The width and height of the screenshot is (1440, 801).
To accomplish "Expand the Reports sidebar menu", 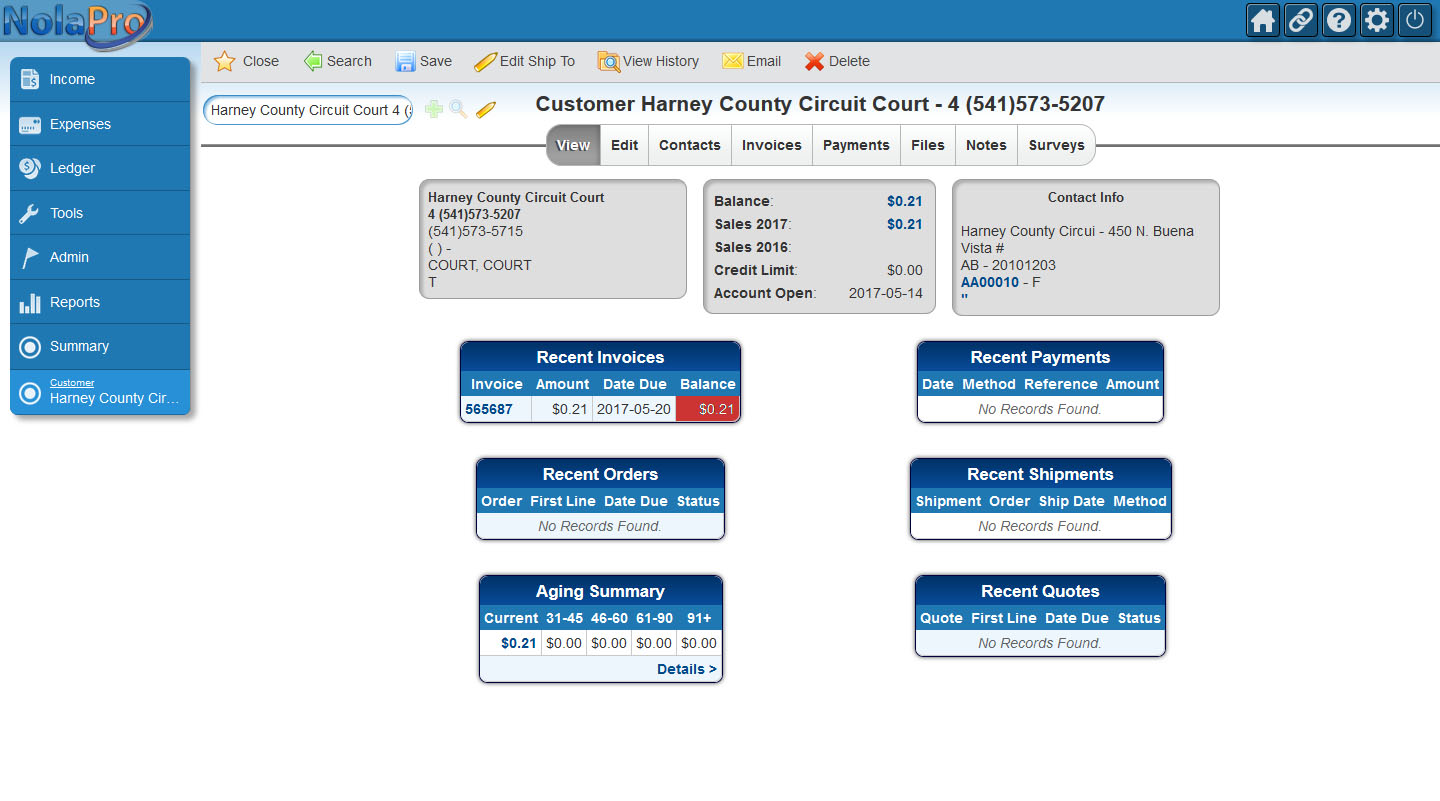I will click(100, 302).
